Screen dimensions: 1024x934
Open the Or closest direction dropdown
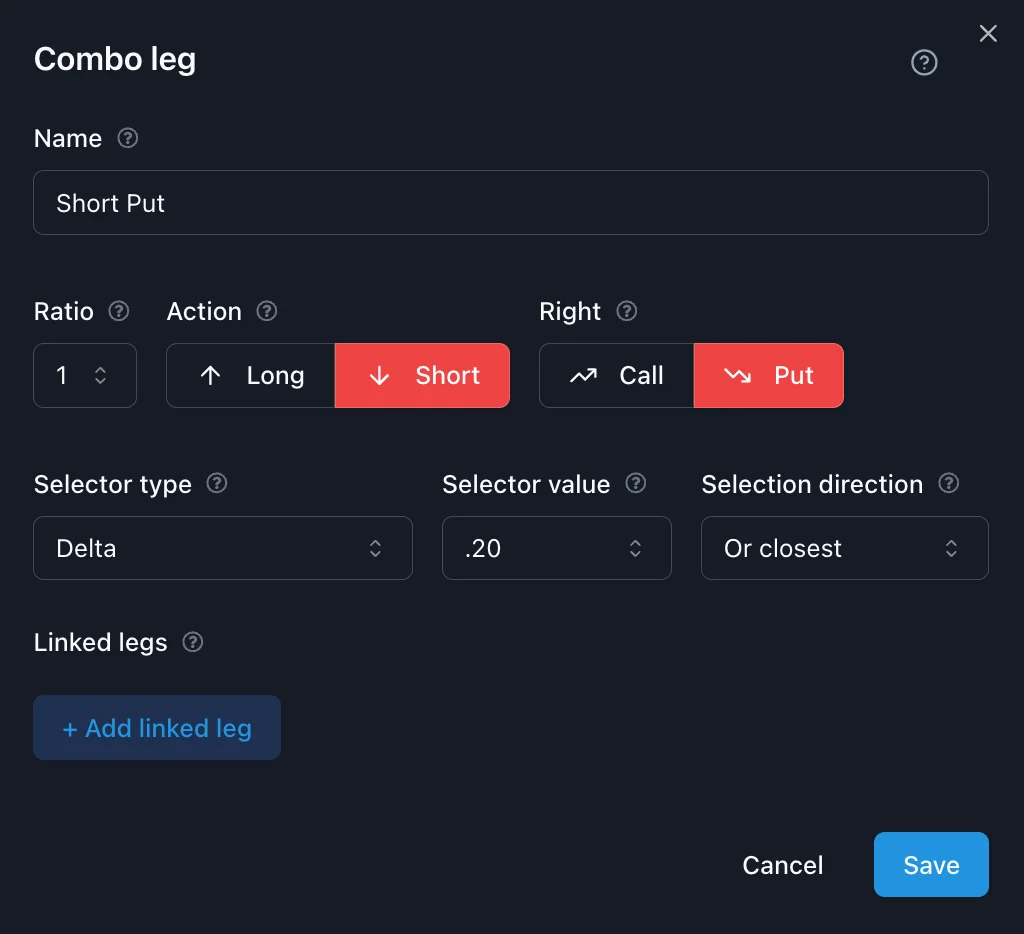(x=844, y=548)
